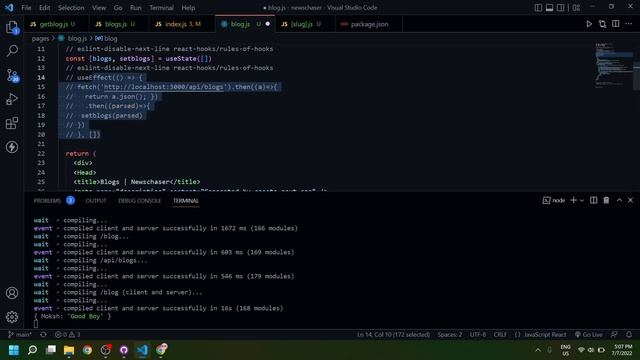Viewport: 640px width, 360px height.
Task: Open editor More Actions ellipsis
Action: click(x=629, y=24)
